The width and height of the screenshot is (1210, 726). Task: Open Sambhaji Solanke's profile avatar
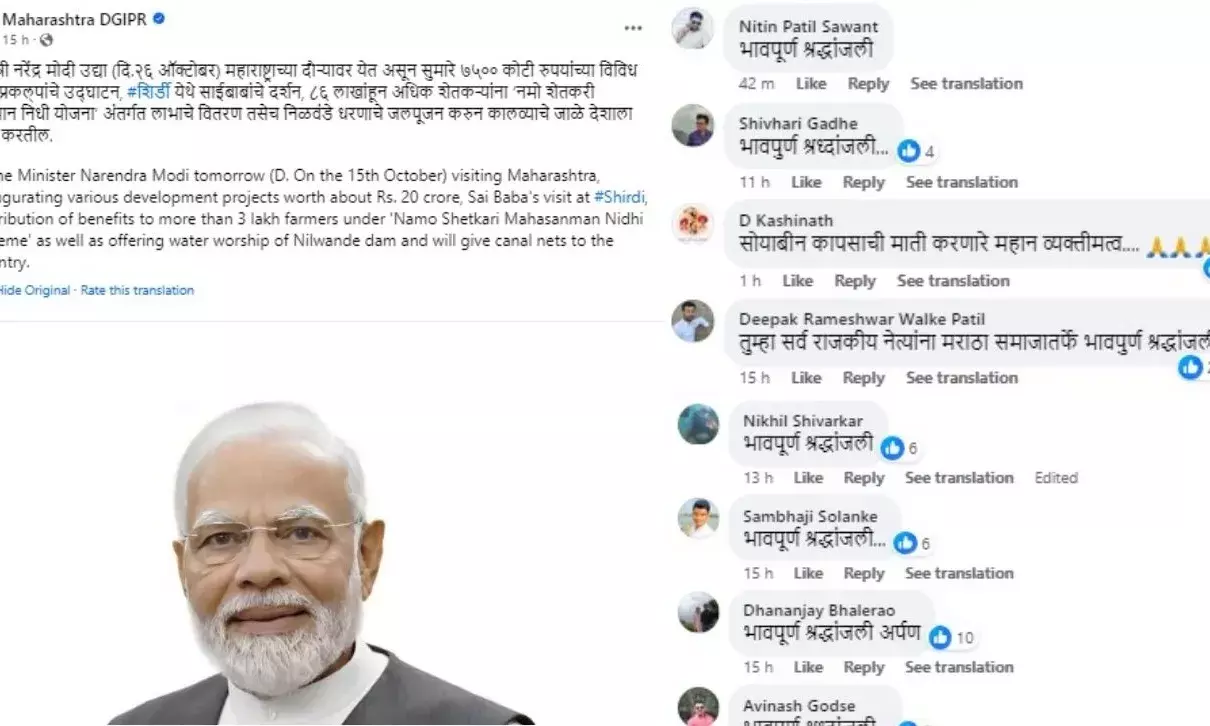tap(698, 518)
